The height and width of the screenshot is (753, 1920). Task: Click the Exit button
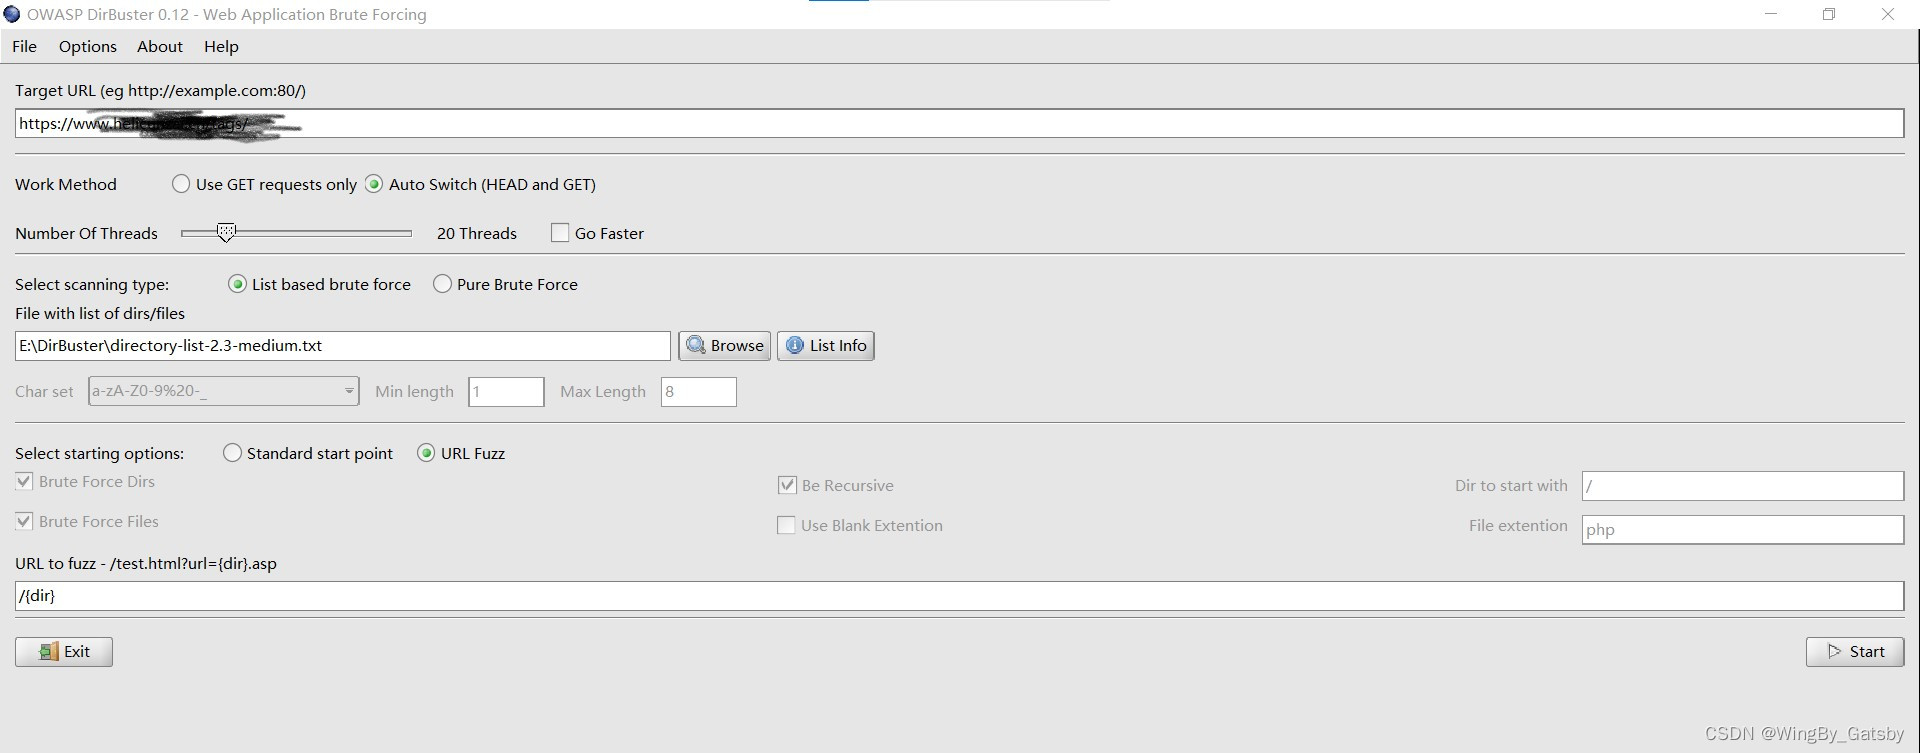click(64, 652)
